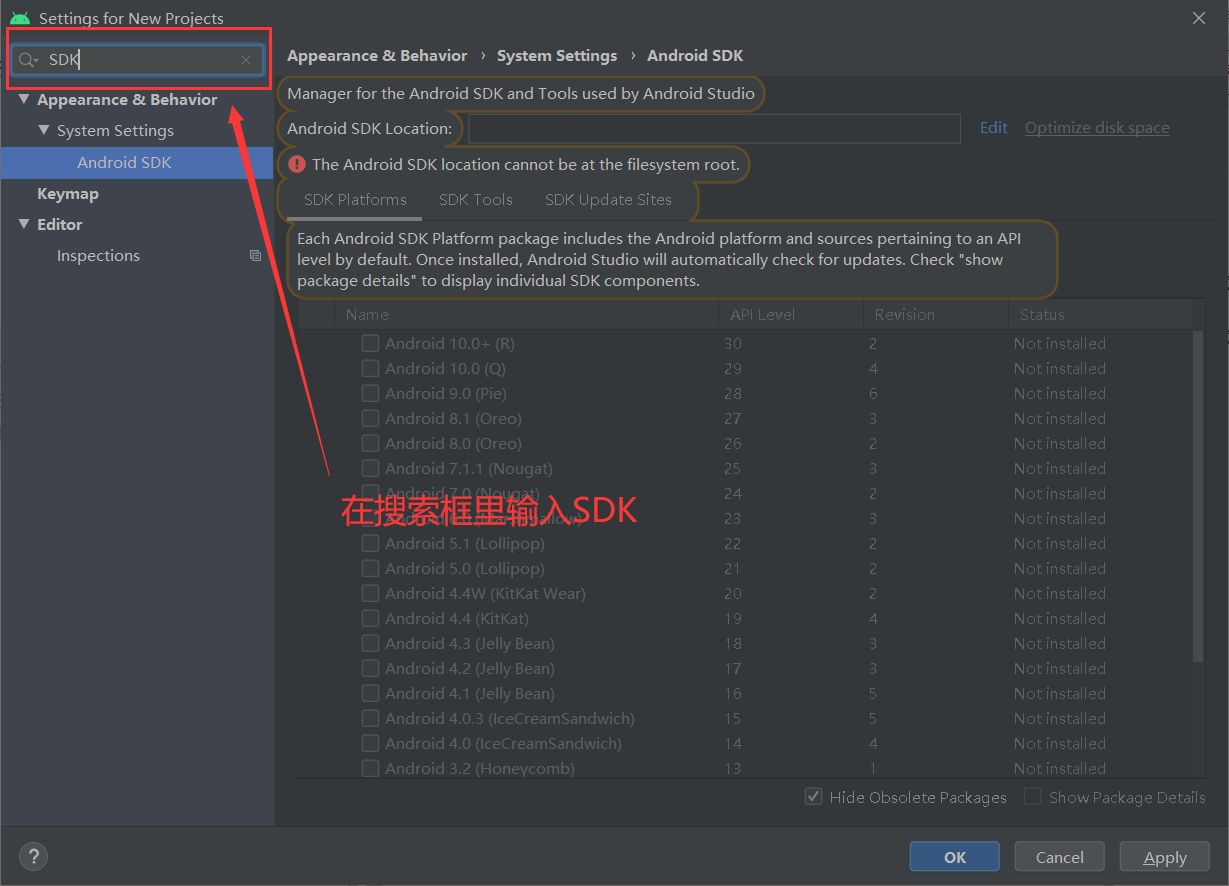Check the Android 8.0 (Oreo) checkbox
Viewport: 1229px width, 886px height.
click(x=370, y=443)
